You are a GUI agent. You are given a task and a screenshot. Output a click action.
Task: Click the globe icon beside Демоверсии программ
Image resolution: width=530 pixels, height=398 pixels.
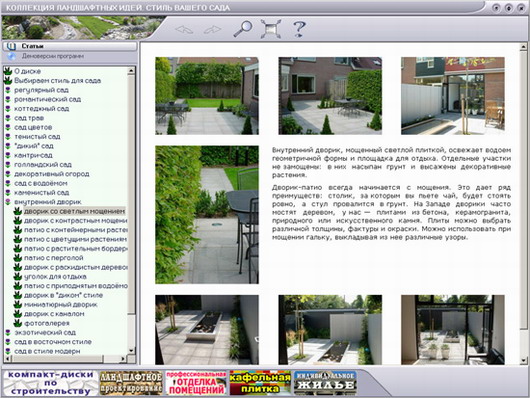coord(12,56)
